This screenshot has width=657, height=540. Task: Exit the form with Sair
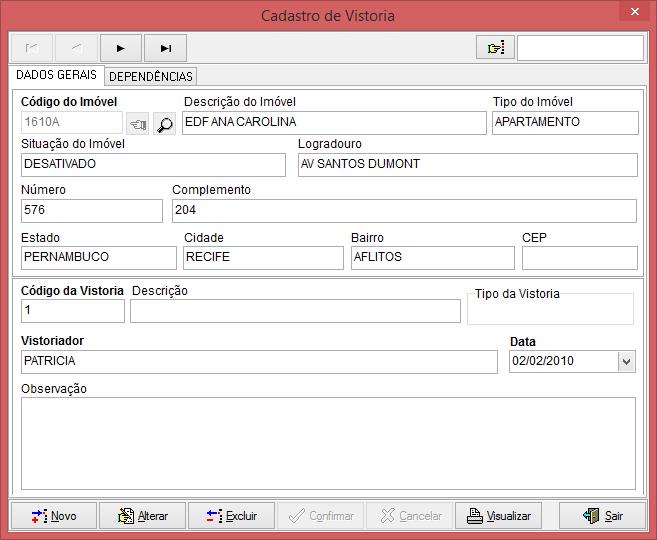point(603,516)
